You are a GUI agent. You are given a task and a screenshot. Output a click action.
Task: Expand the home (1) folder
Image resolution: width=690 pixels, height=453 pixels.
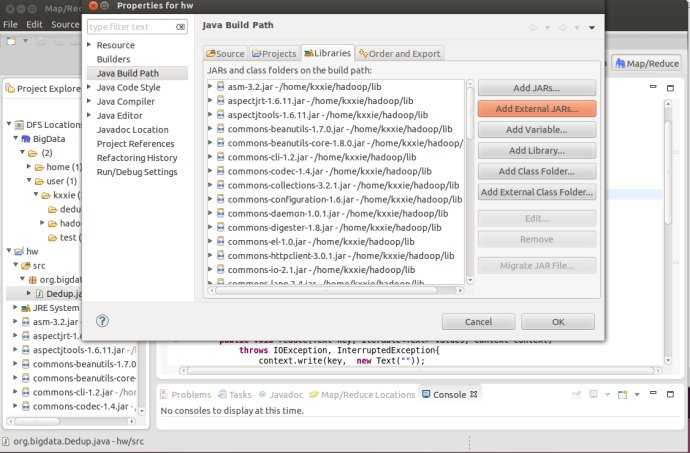pos(29,166)
